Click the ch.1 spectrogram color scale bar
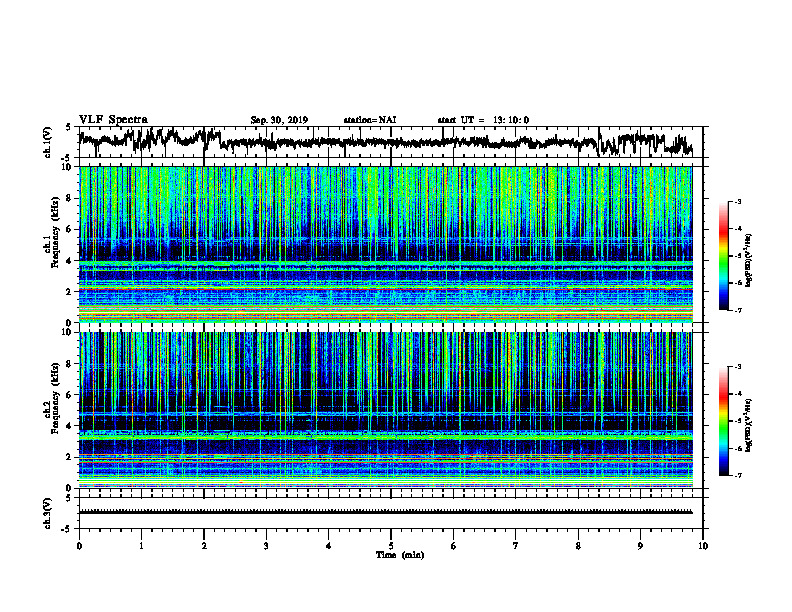This screenshot has width=792, height=612. pyautogui.click(x=723, y=256)
